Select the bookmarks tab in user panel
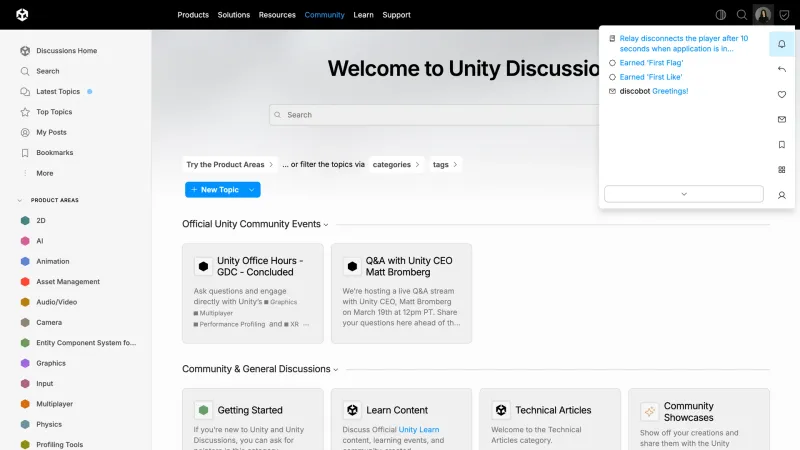Screen dimensions: 800x450 tap(782, 145)
